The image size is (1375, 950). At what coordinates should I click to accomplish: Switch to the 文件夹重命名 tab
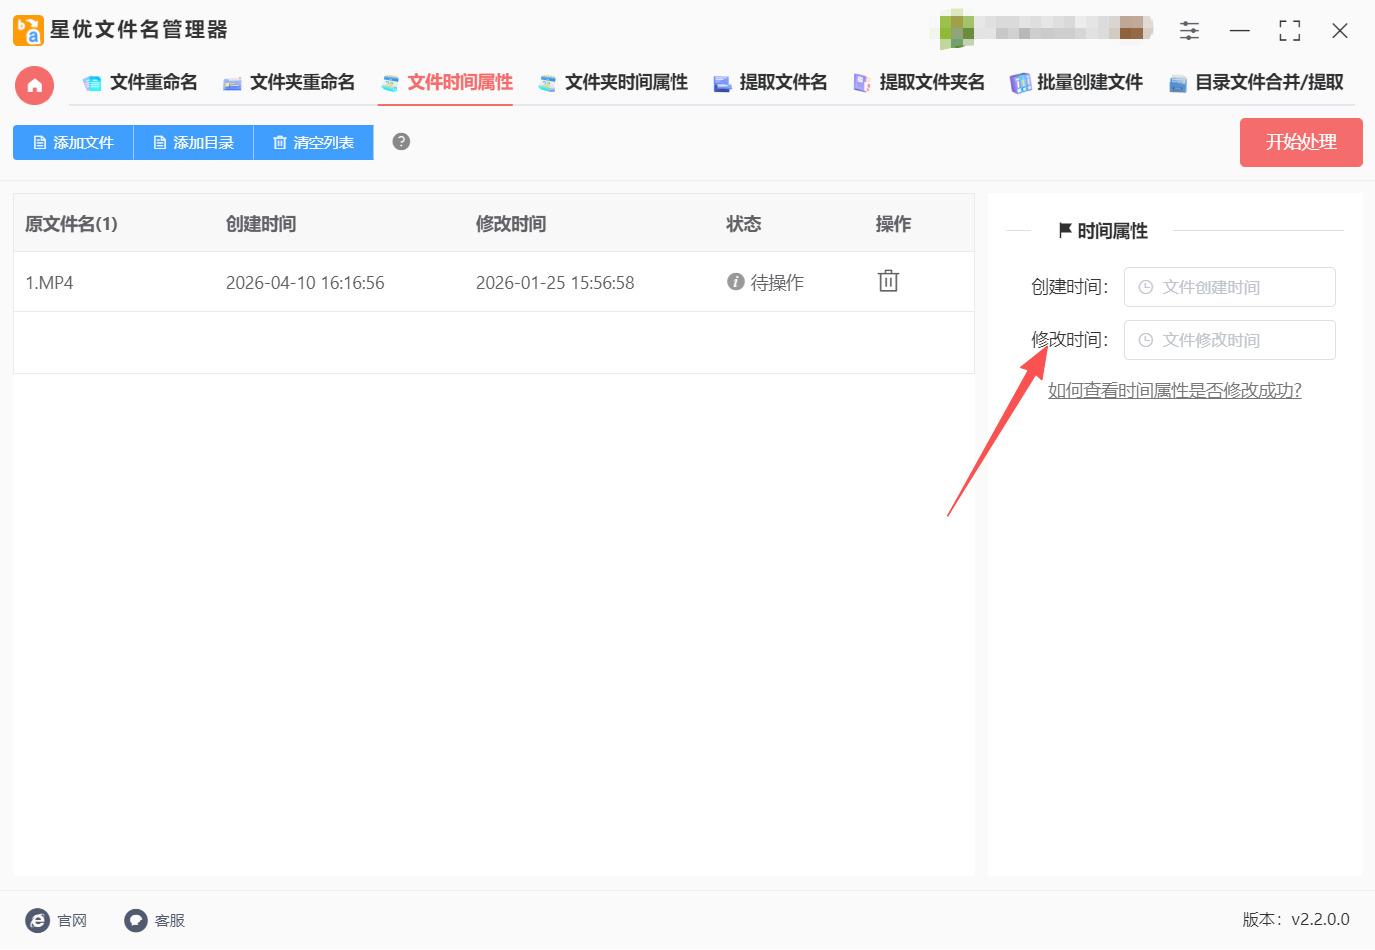[x=288, y=82]
